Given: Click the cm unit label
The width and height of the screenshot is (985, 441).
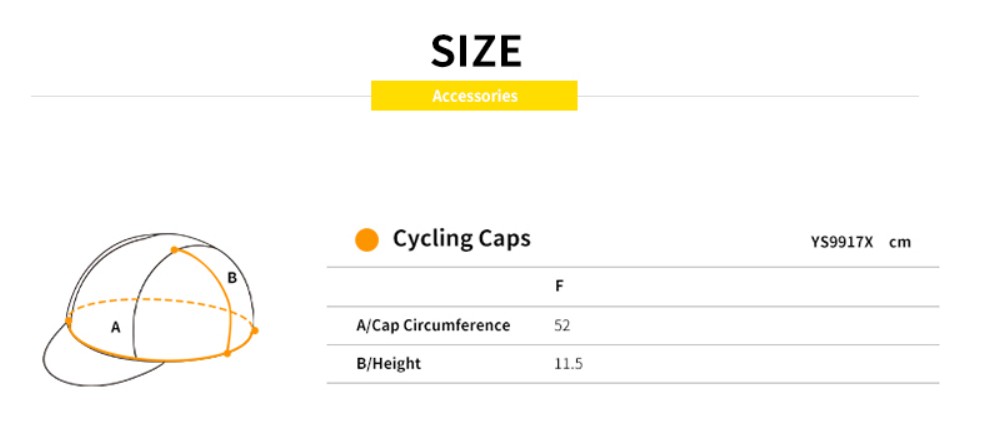Looking at the screenshot, I should coord(900,242).
